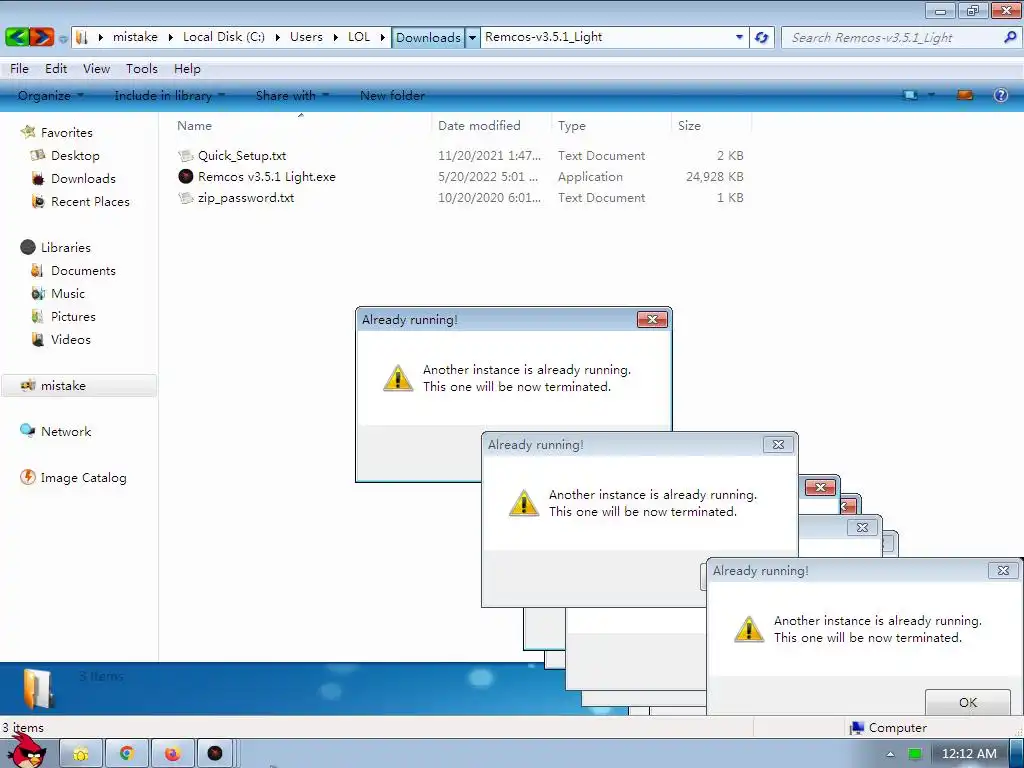Select 'Local Disk (C:)' breadcrumb segment

(x=223, y=37)
